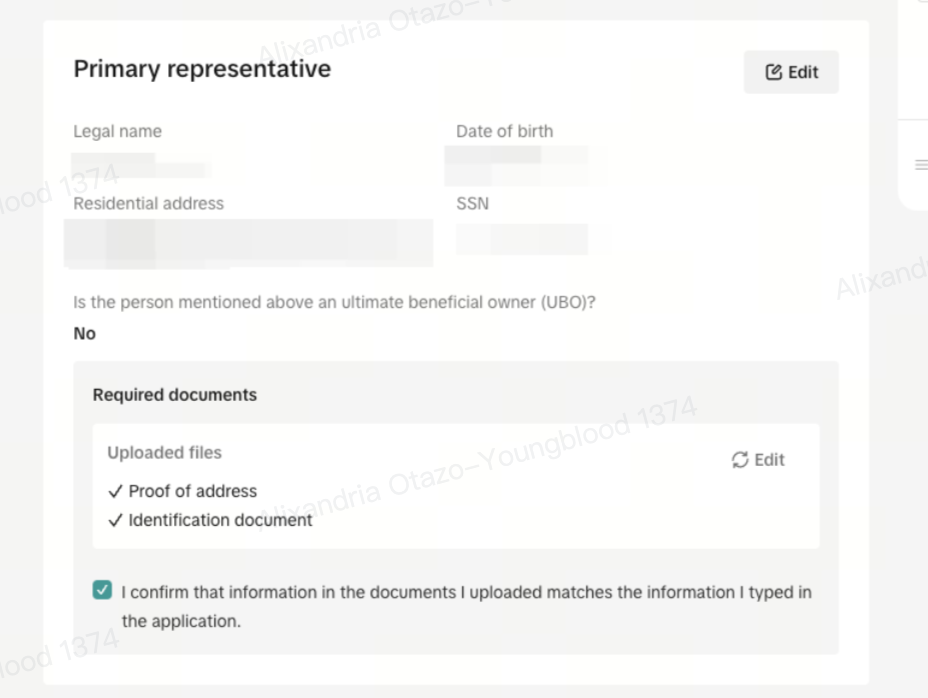Click the Primary representative heading
Viewport: 928px width, 698px height.
tap(202, 69)
